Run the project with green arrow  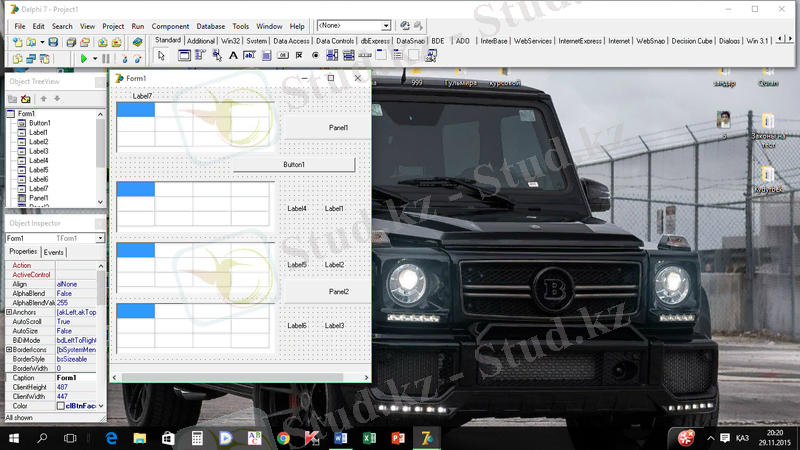(x=84, y=59)
